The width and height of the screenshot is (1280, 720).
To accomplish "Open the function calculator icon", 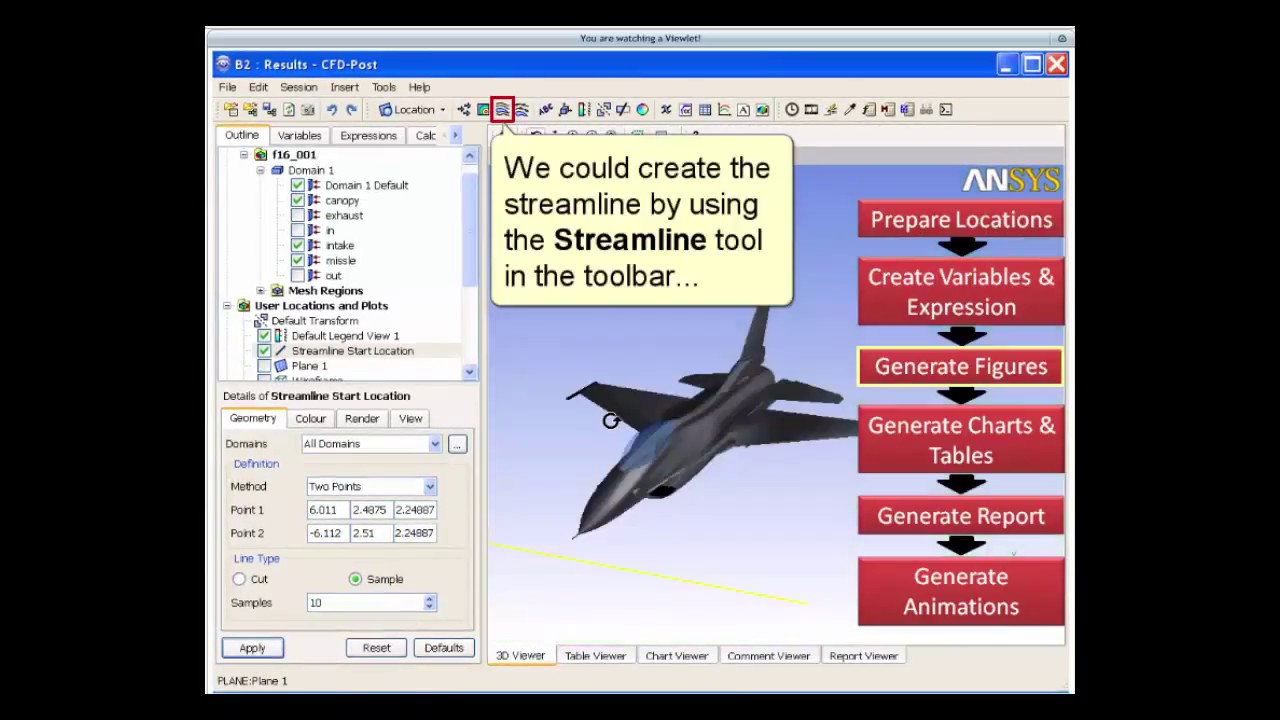I will point(869,110).
